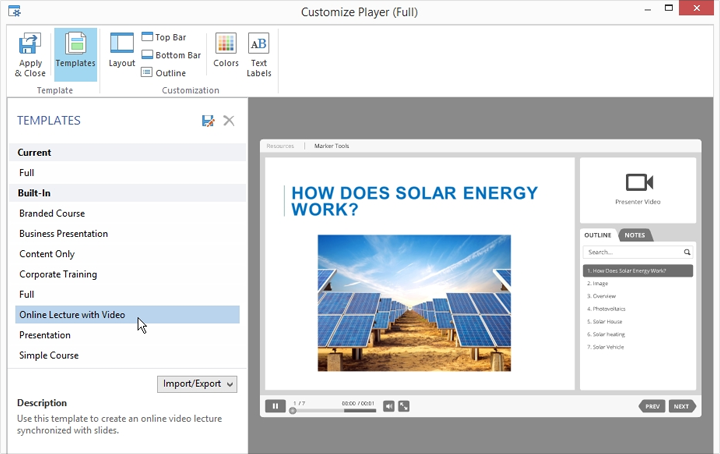Choose the Content Only template

point(127,253)
